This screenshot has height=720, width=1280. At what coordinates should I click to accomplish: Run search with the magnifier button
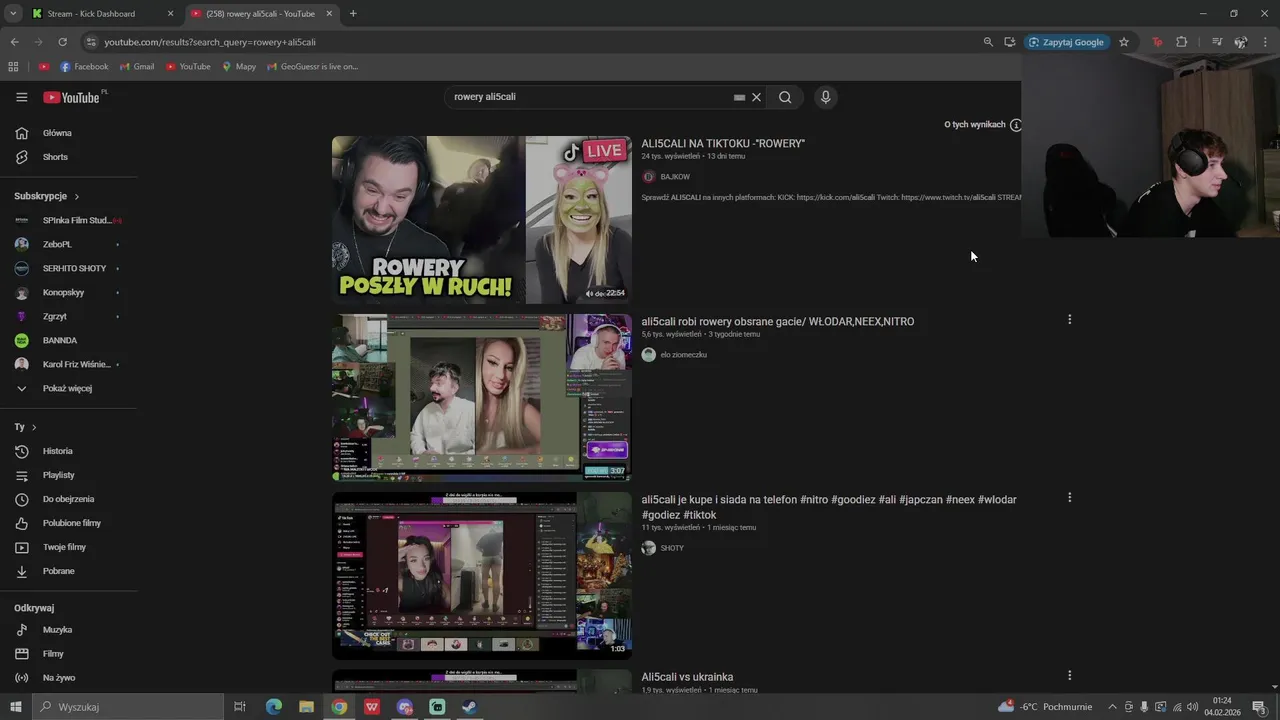tap(785, 97)
